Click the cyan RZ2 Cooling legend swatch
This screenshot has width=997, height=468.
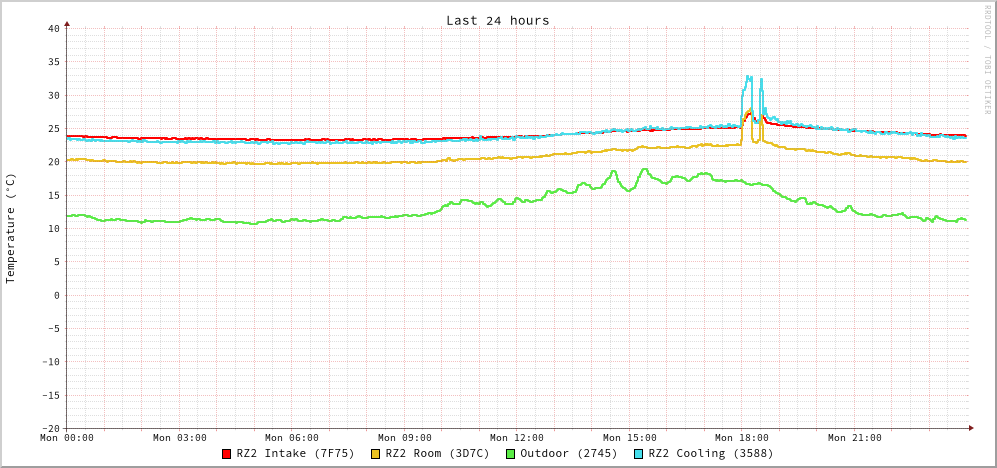point(639,454)
